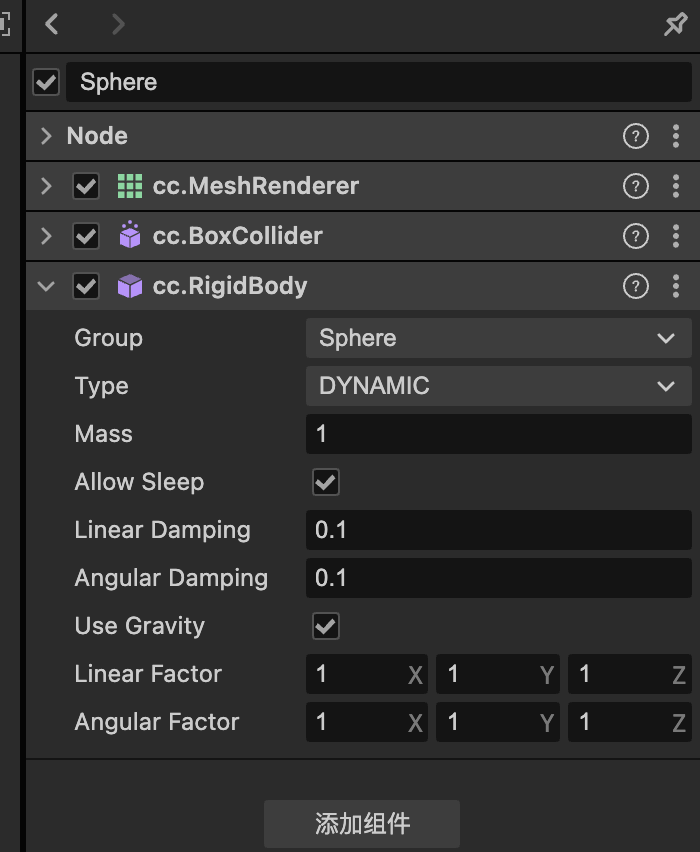
Task: Open cc.BoxCollider three-dot options menu
Action: coord(677,237)
